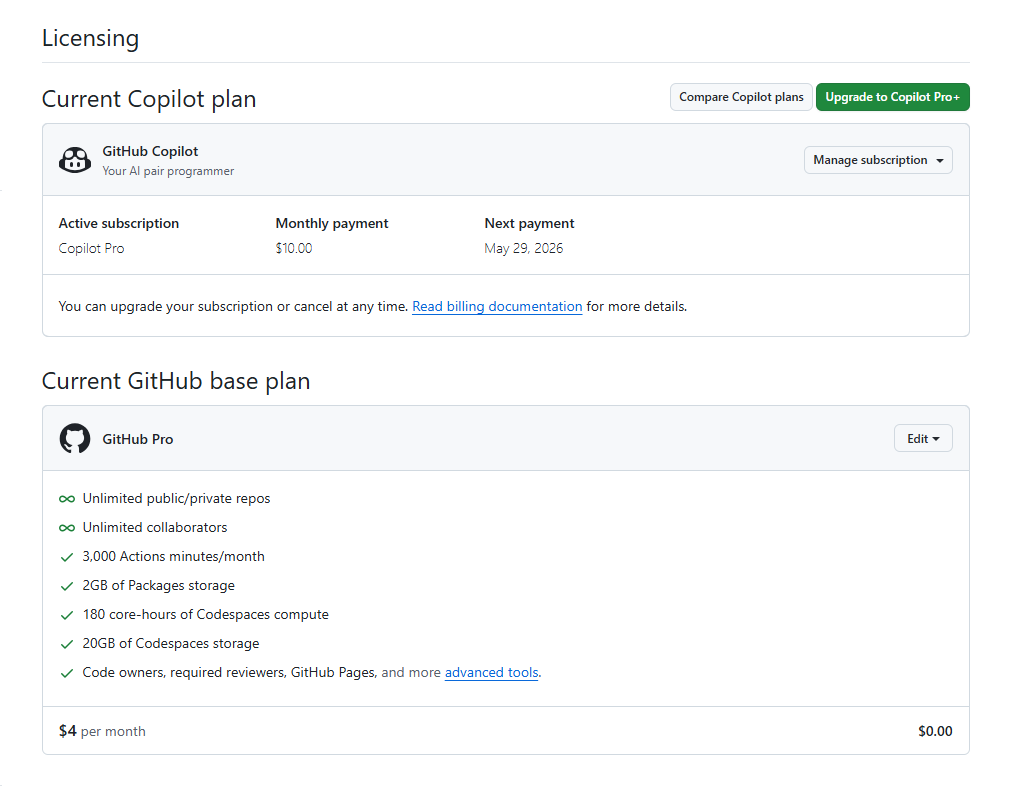The image size is (1010, 791).
Task: Open the advanced tools link
Action: coord(491,672)
